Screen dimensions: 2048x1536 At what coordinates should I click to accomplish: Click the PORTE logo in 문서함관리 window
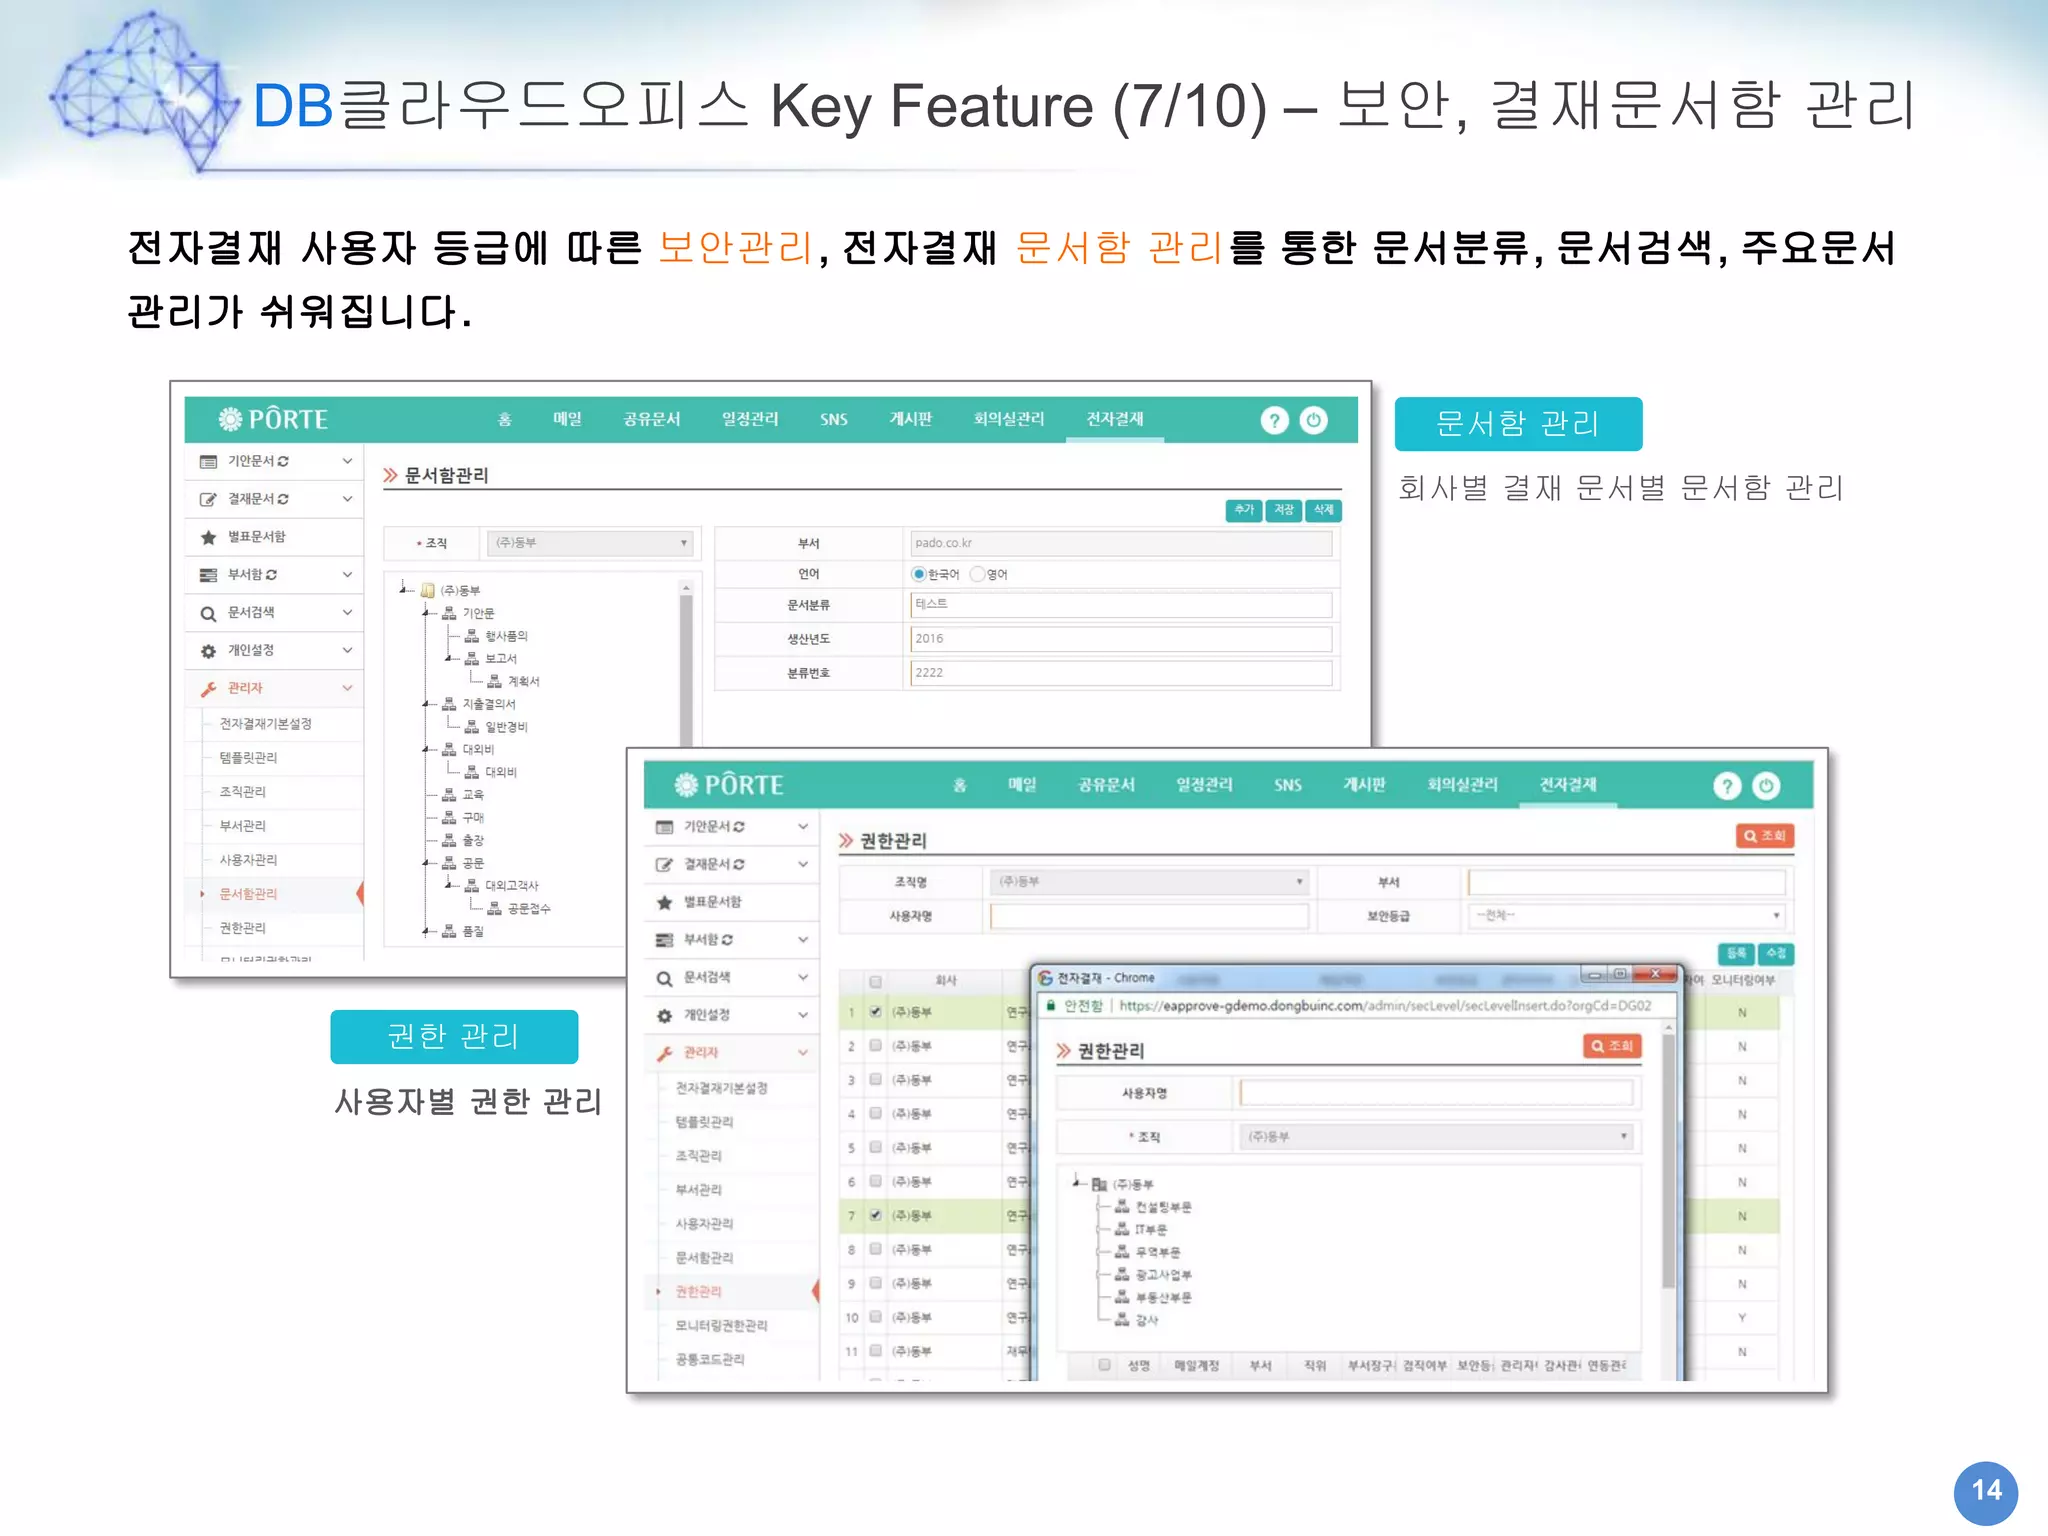(x=273, y=419)
